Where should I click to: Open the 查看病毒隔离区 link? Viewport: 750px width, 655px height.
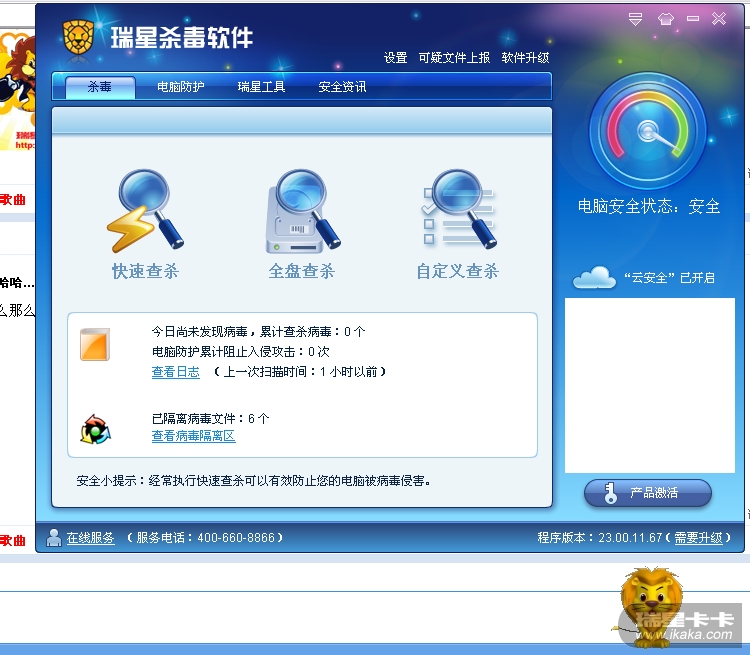pos(193,436)
